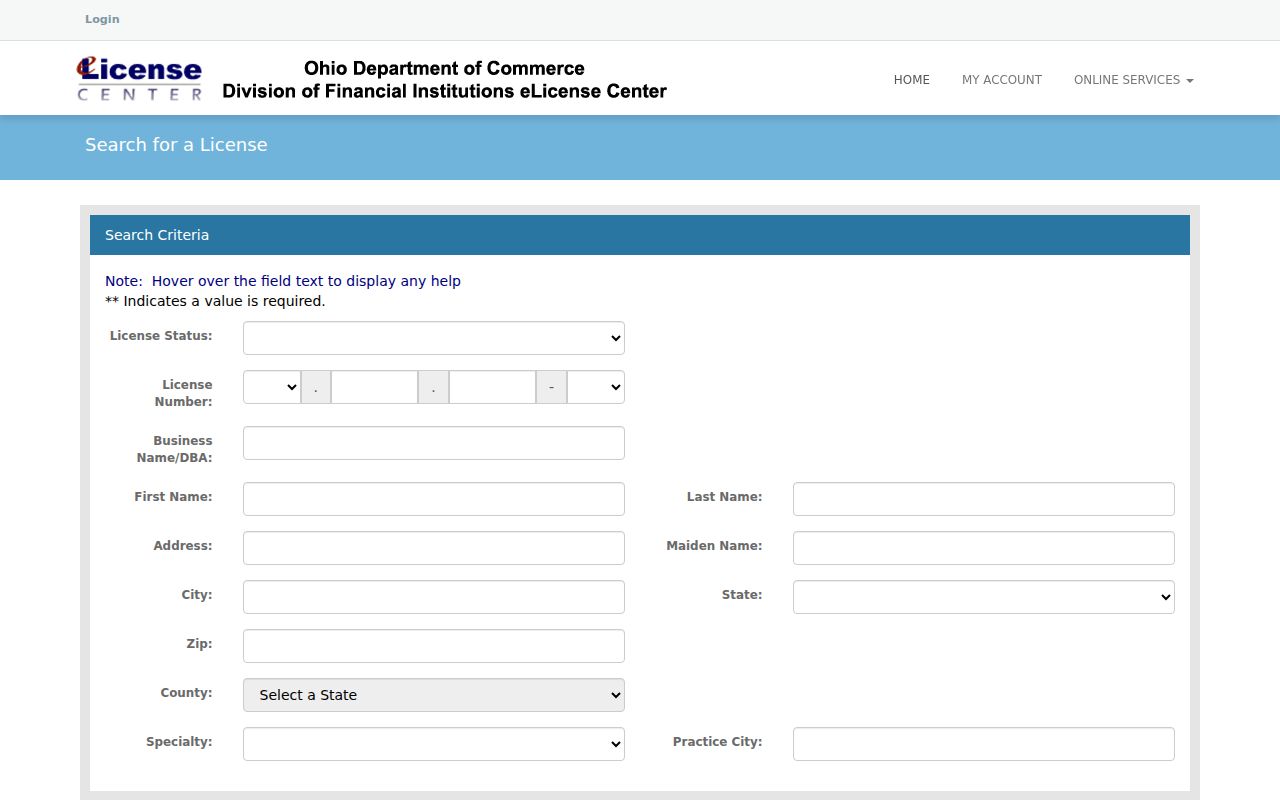This screenshot has height=800, width=1280.
Task: Click the 'License Status:' label
Action: point(161,336)
